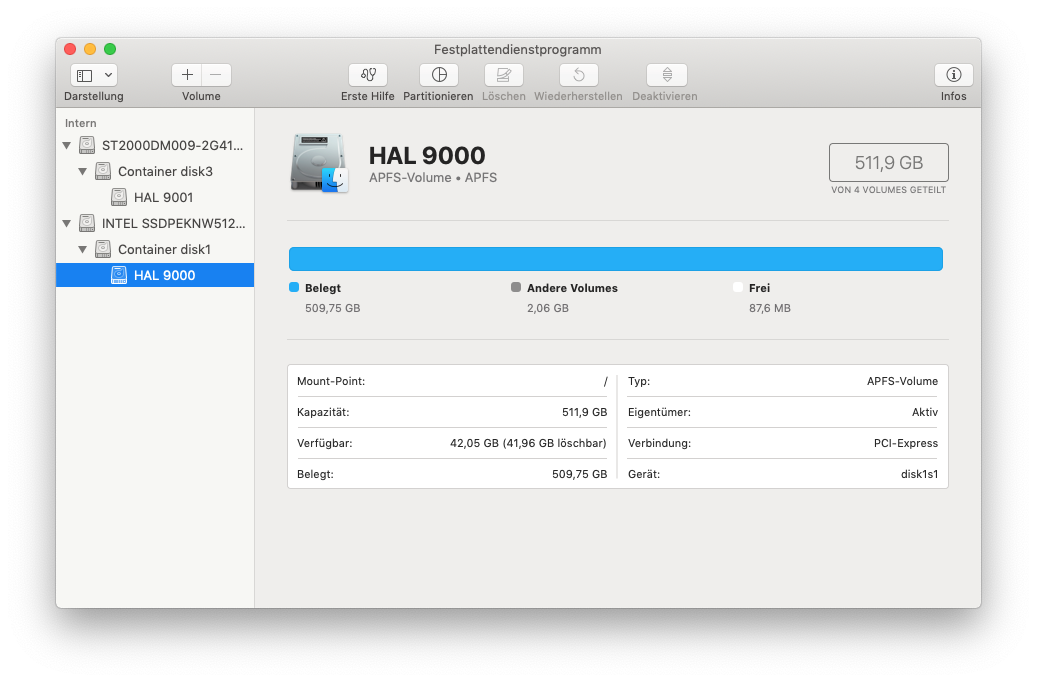The width and height of the screenshot is (1037, 682).
Task: Click the Container disk1 icon
Action: (103, 249)
